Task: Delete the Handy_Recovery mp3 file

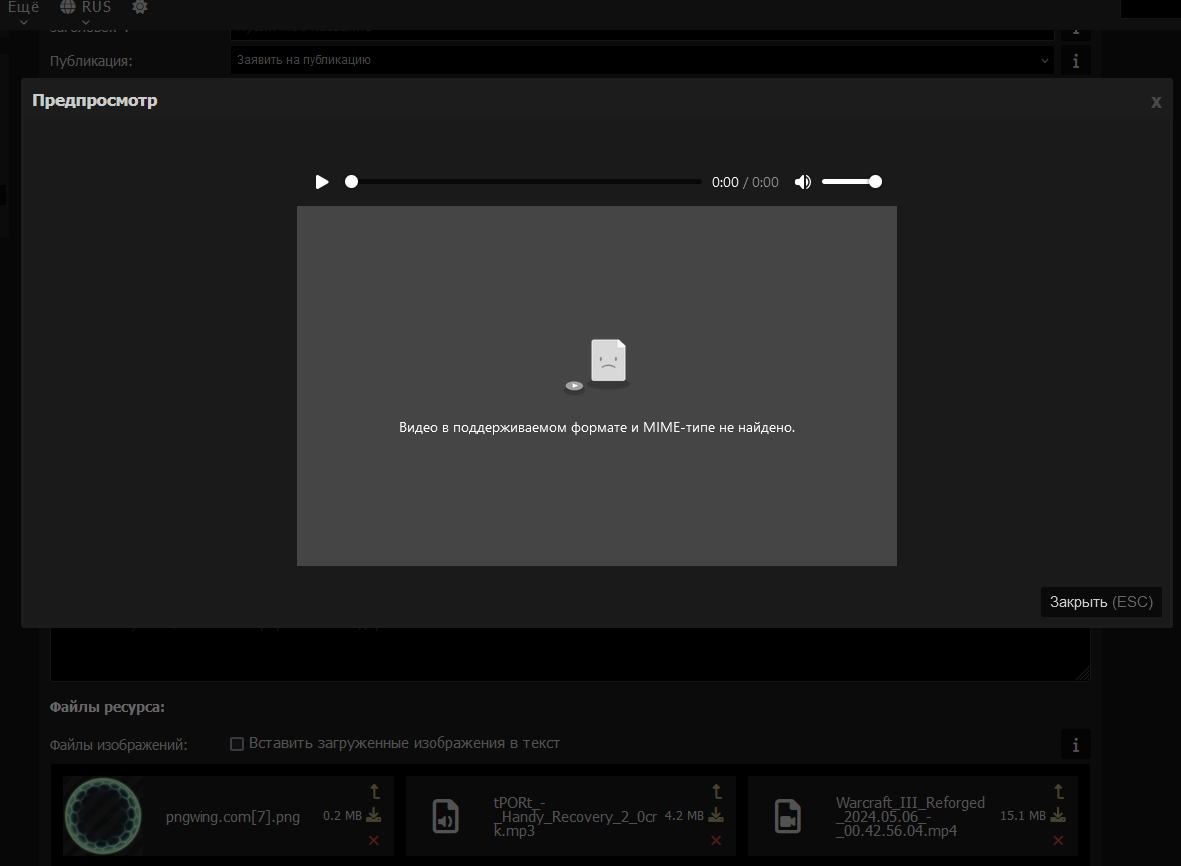Action: (716, 840)
